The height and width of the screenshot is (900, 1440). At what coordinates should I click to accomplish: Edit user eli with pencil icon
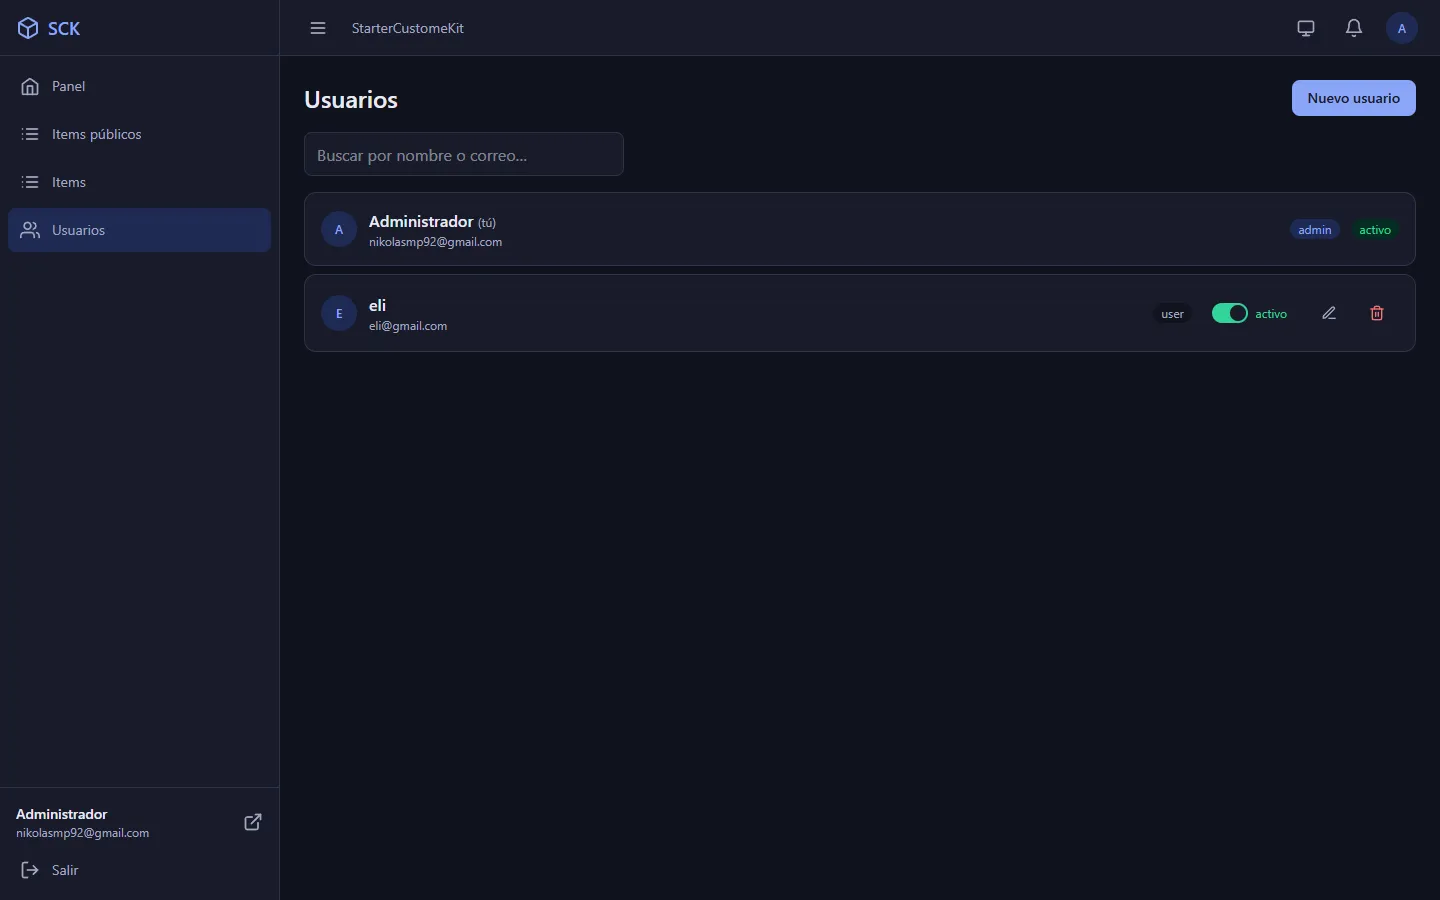point(1329,313)
